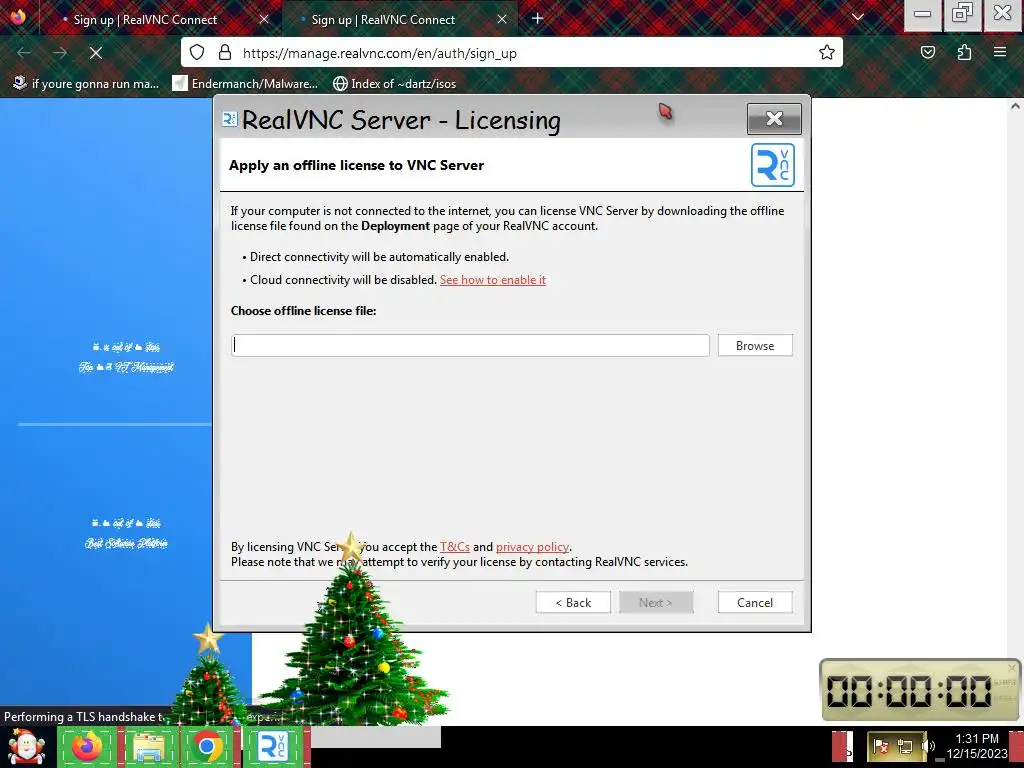Click the 00:00:00 timer widget display
Viewport: 1024px width, 768px height.
point(910,691)
